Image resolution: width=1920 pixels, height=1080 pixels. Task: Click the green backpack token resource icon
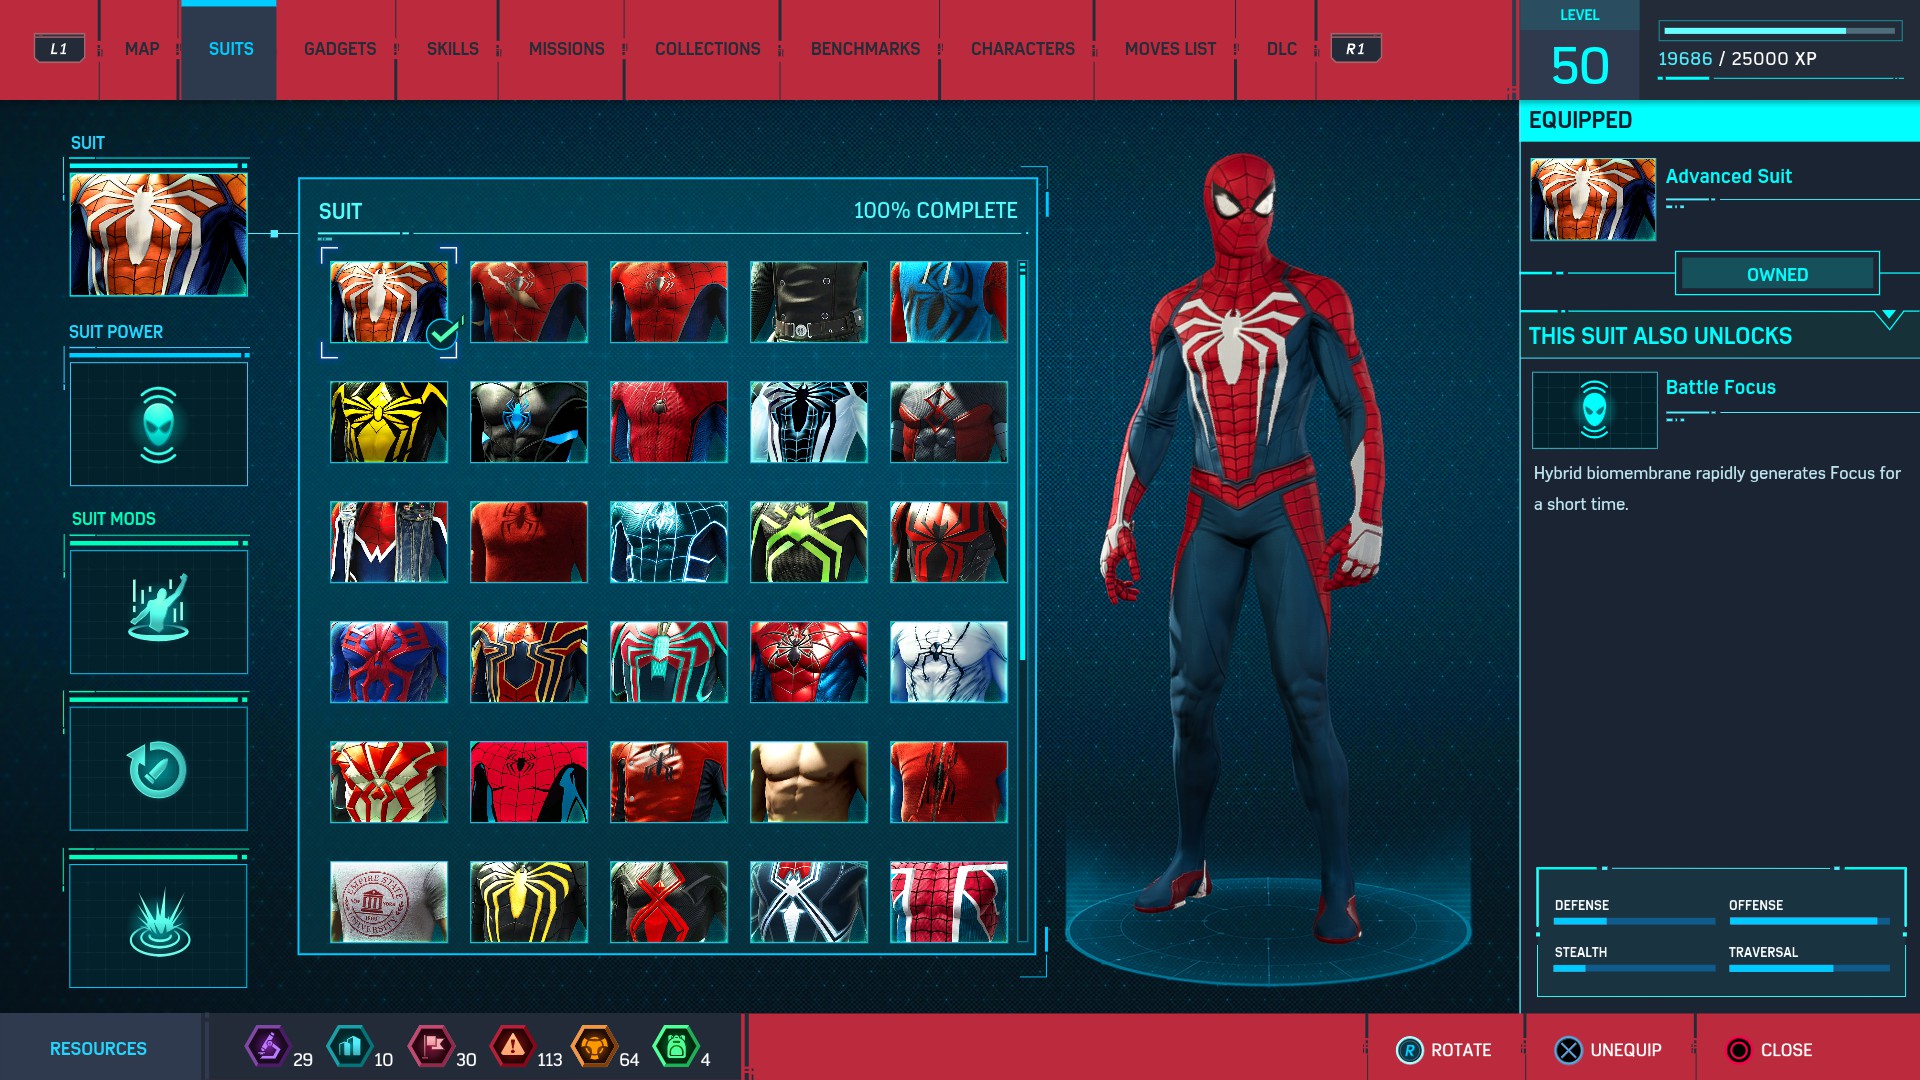675,1047
